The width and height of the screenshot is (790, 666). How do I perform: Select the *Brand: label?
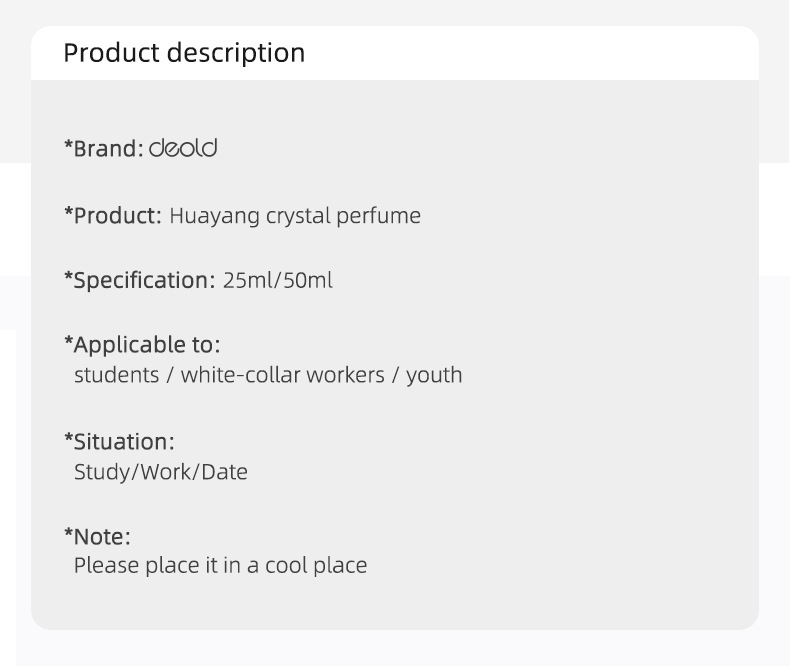(104, 149)
